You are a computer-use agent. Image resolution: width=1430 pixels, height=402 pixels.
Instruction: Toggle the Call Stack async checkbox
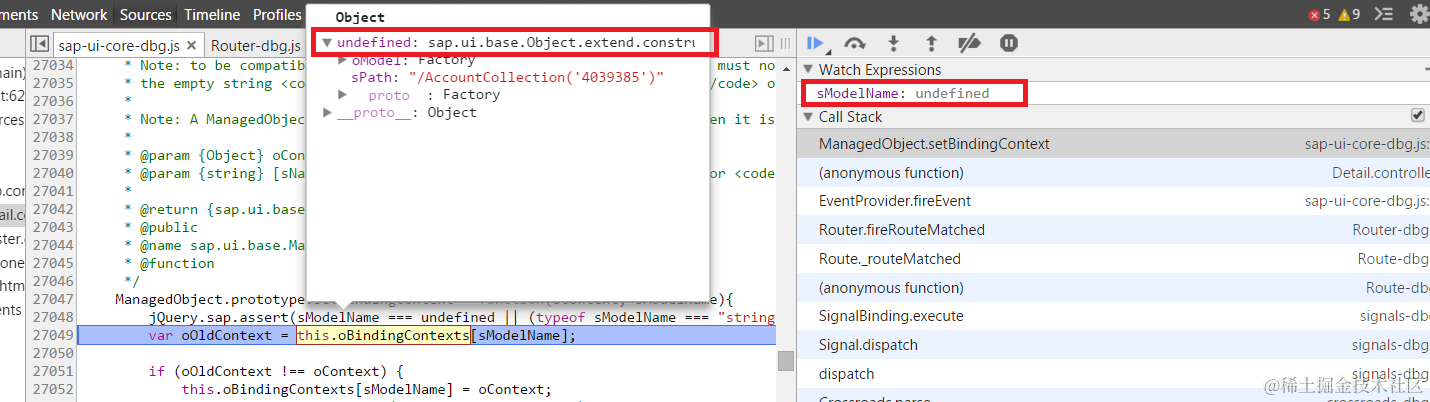(1417, 116)
